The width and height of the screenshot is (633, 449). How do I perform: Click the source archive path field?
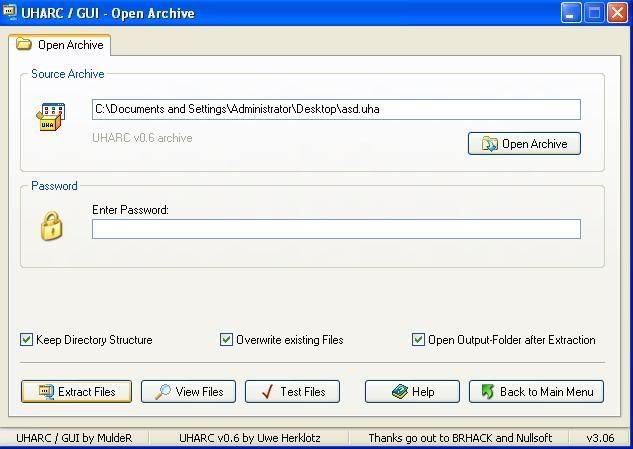(x=336, y=109)
